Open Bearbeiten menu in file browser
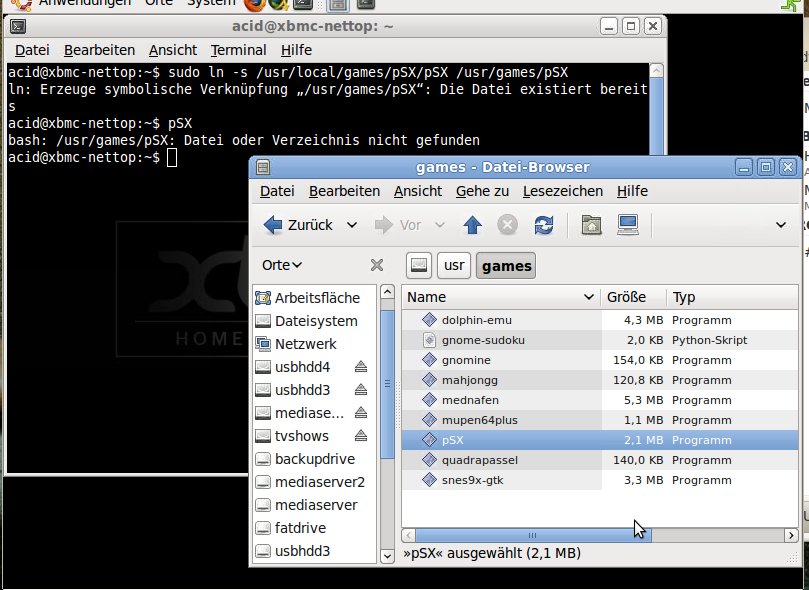 (x=344, y=191)
